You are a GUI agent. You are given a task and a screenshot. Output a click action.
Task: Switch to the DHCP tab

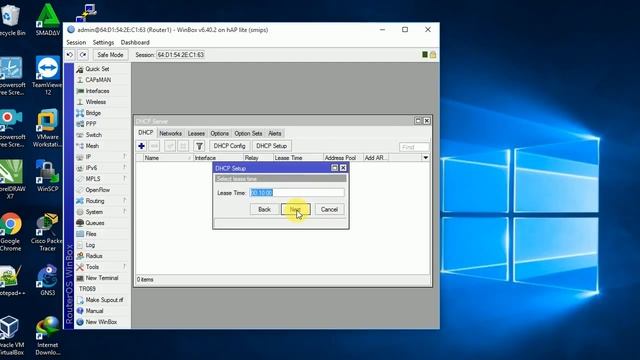(x=146, y=133)
